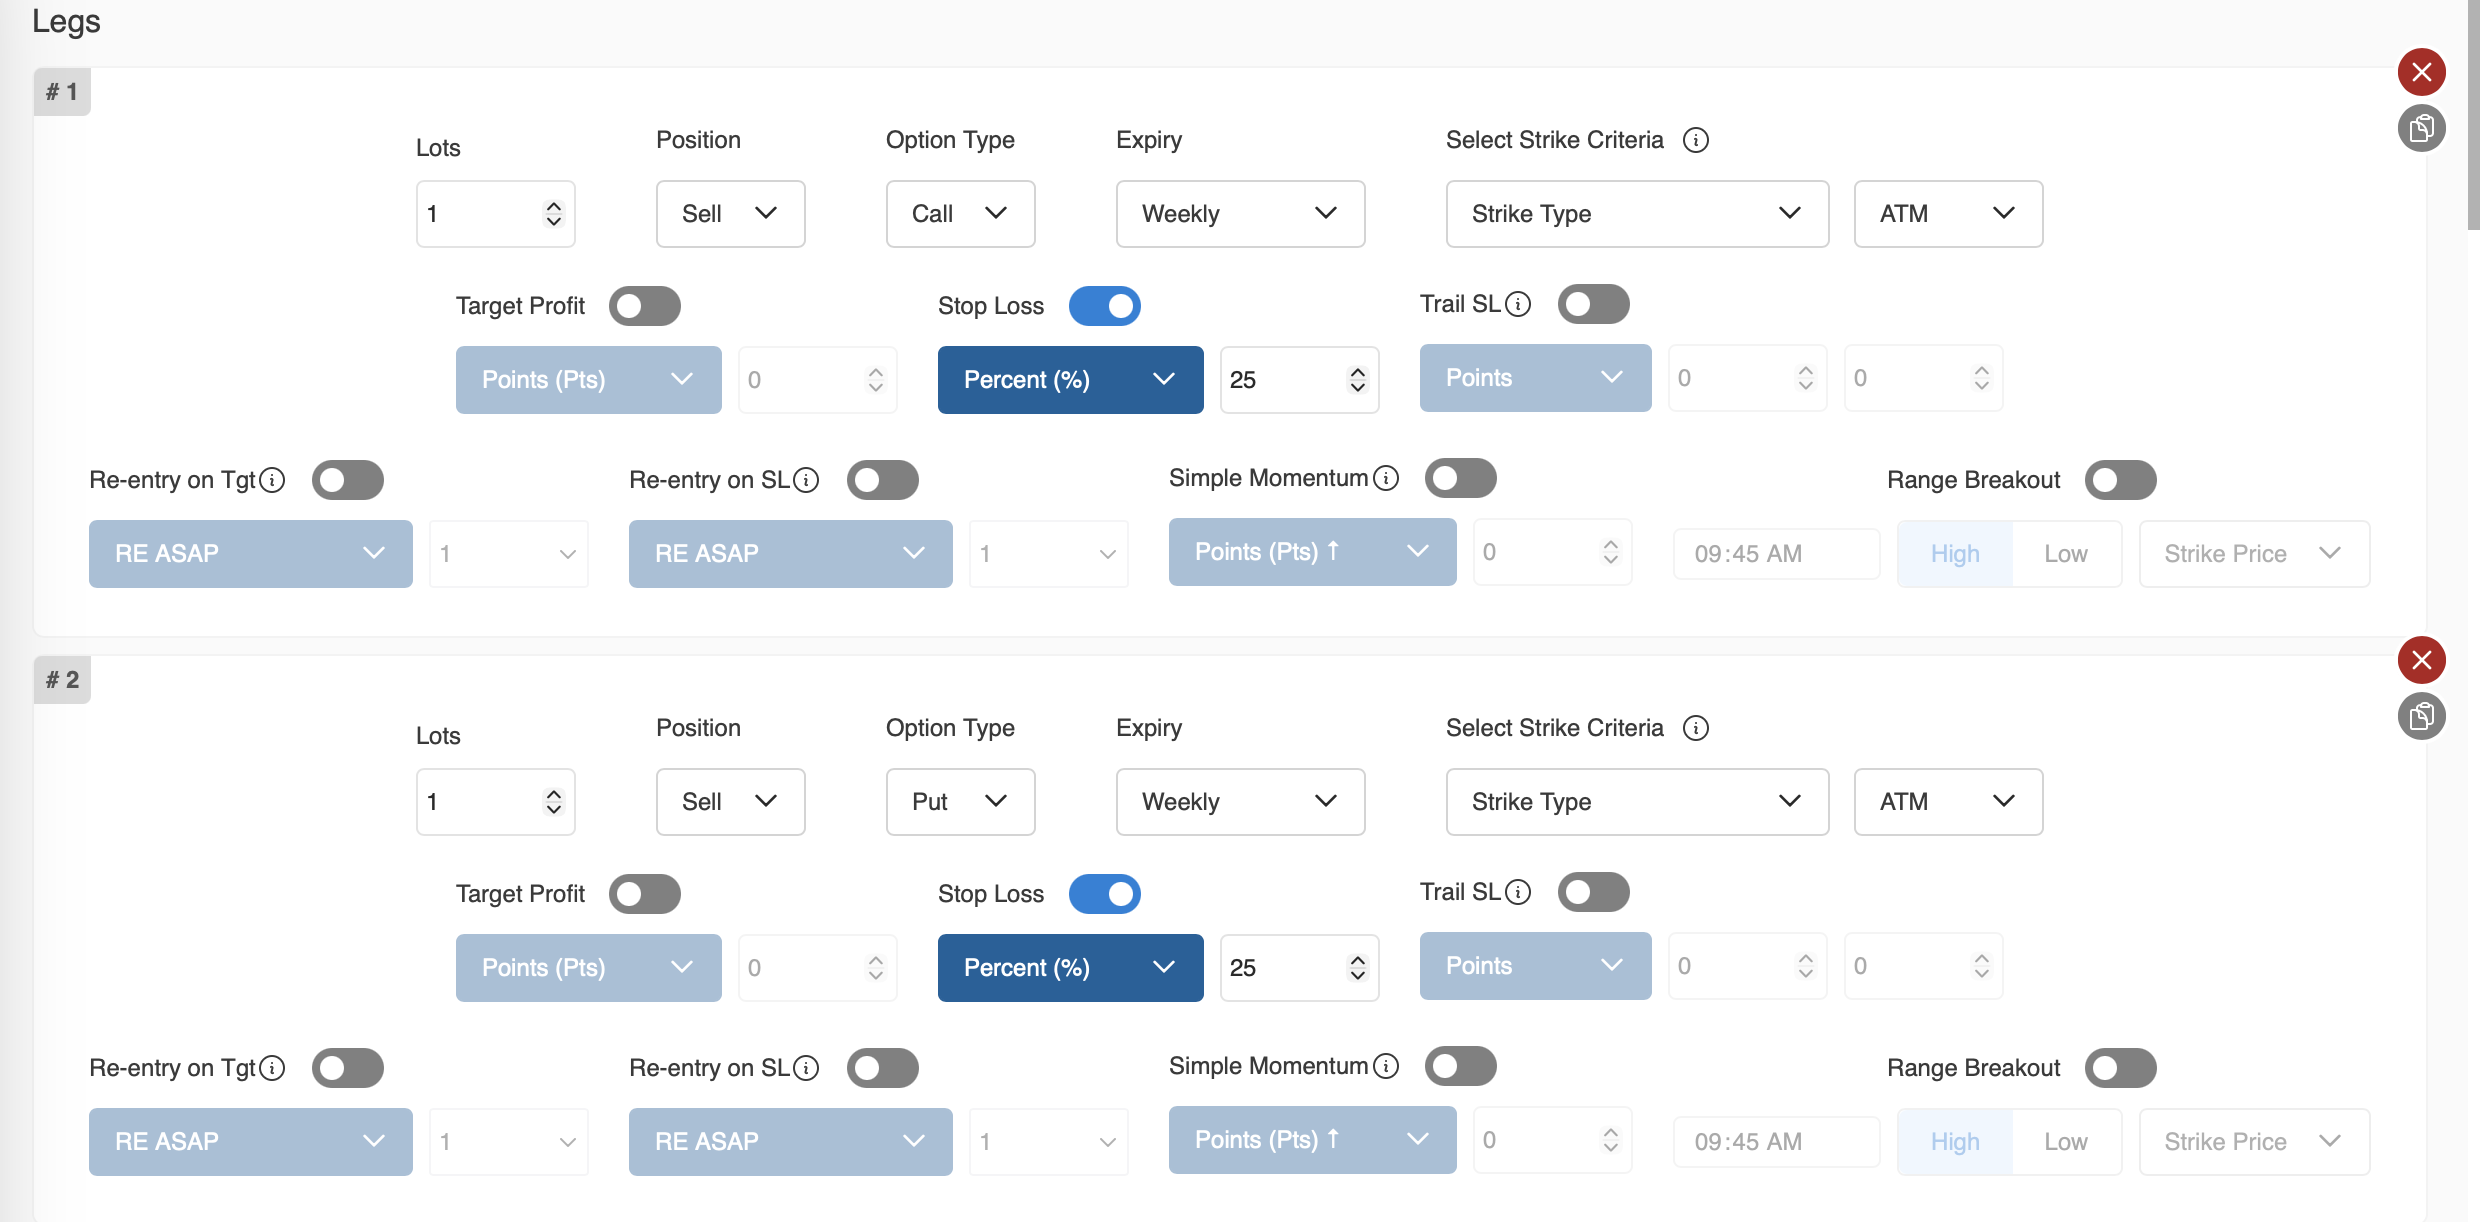Open leg #2 Position Sell dropdown
The height and width of the screenshot is (1222, 2480).
tap(730, 802)
